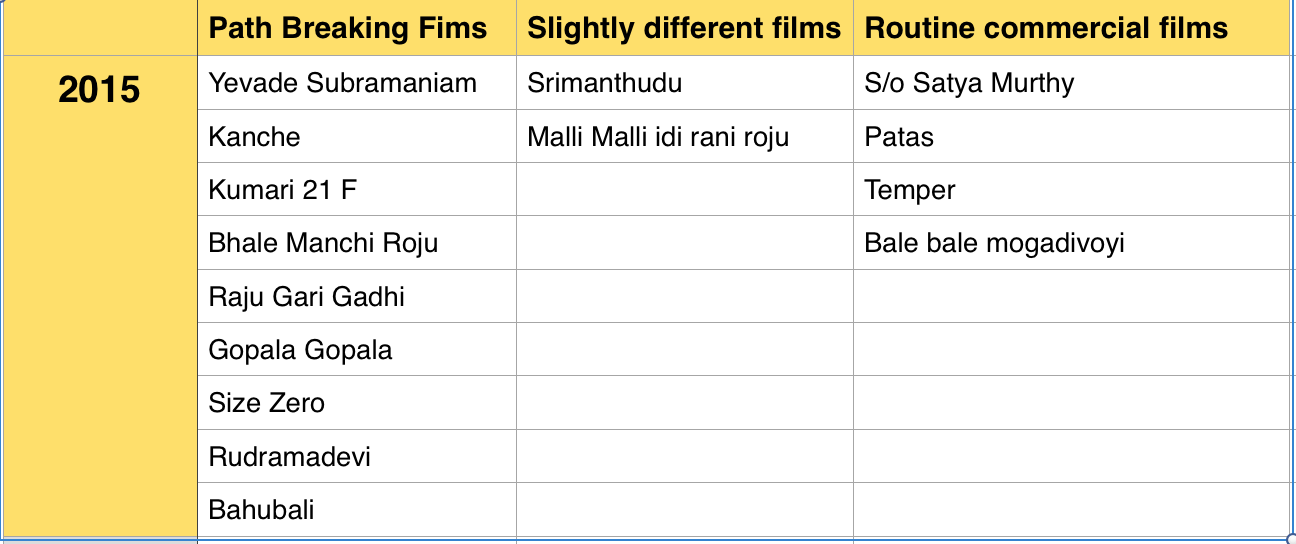Select 'Malli Malli idi rani roju' cell
The height and width of the screenshot is (544, 1296).
tap(658, 137)
